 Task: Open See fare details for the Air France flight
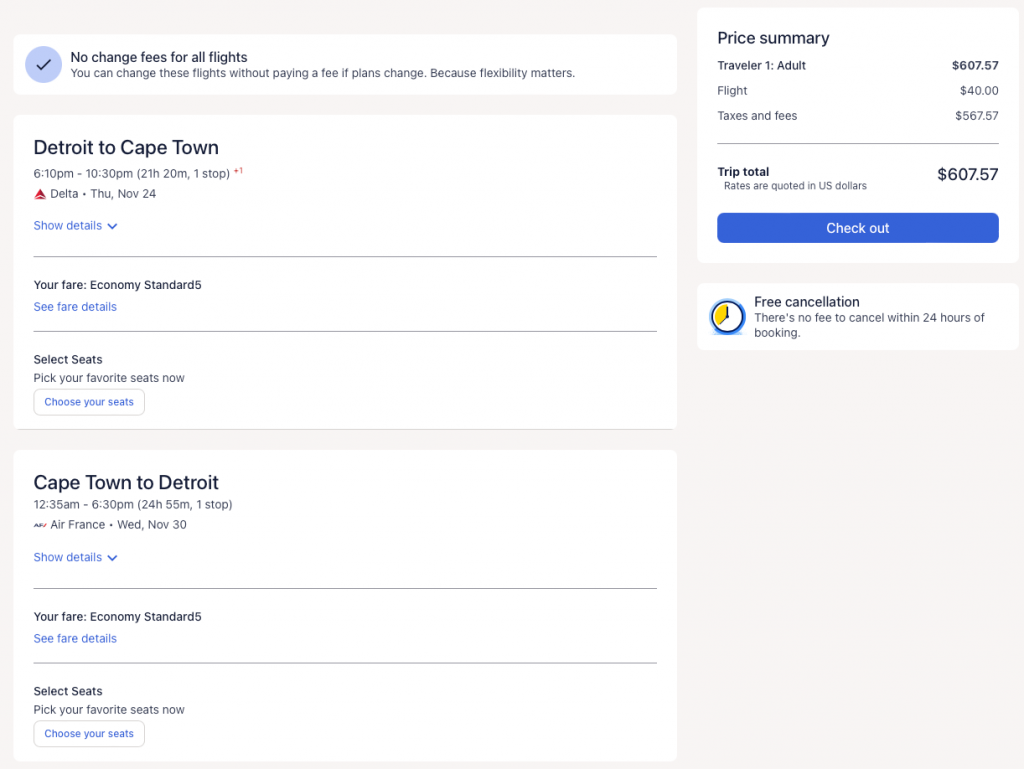(75, 639)
